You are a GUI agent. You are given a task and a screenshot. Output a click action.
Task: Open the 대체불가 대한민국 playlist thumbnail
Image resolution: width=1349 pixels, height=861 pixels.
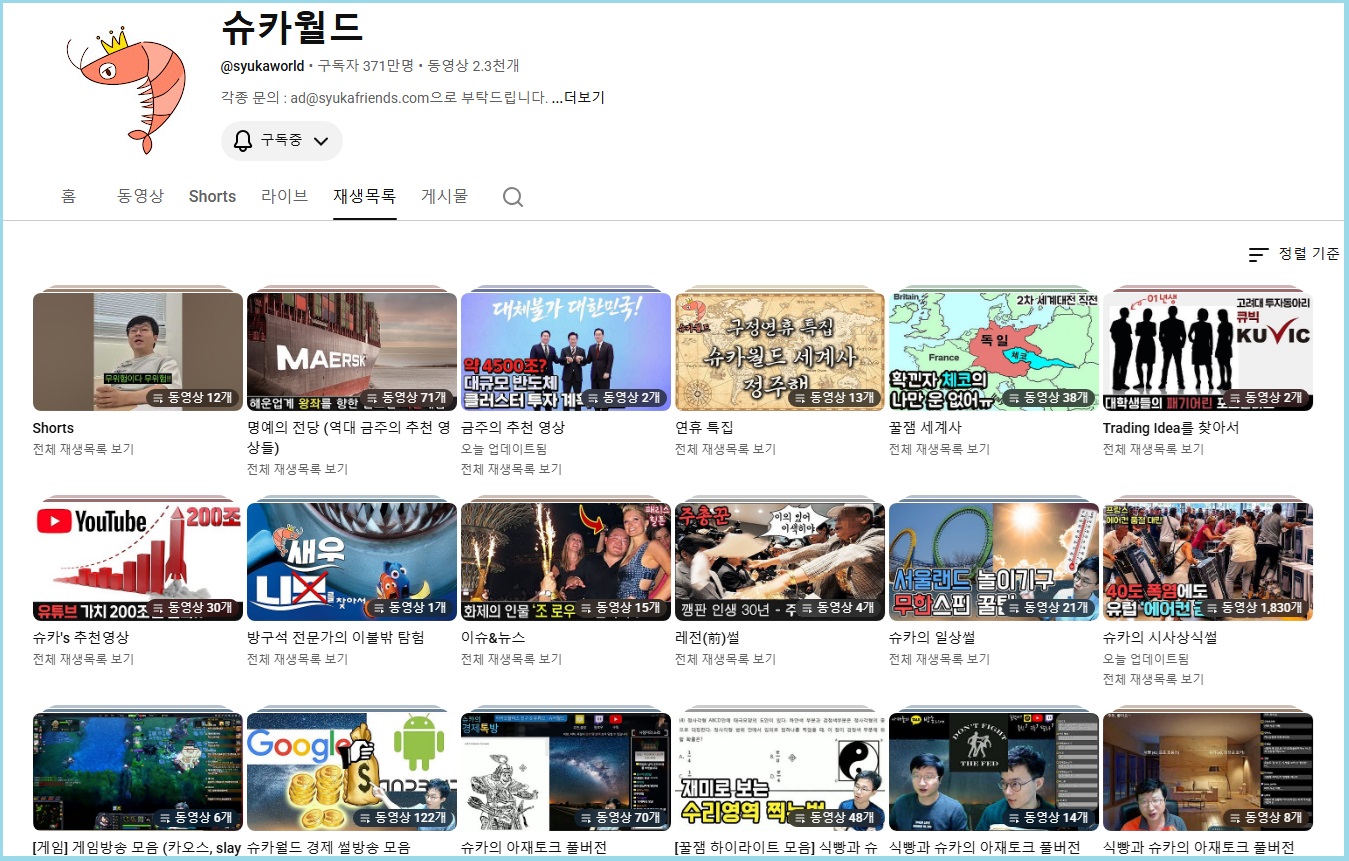pos(566,351)
